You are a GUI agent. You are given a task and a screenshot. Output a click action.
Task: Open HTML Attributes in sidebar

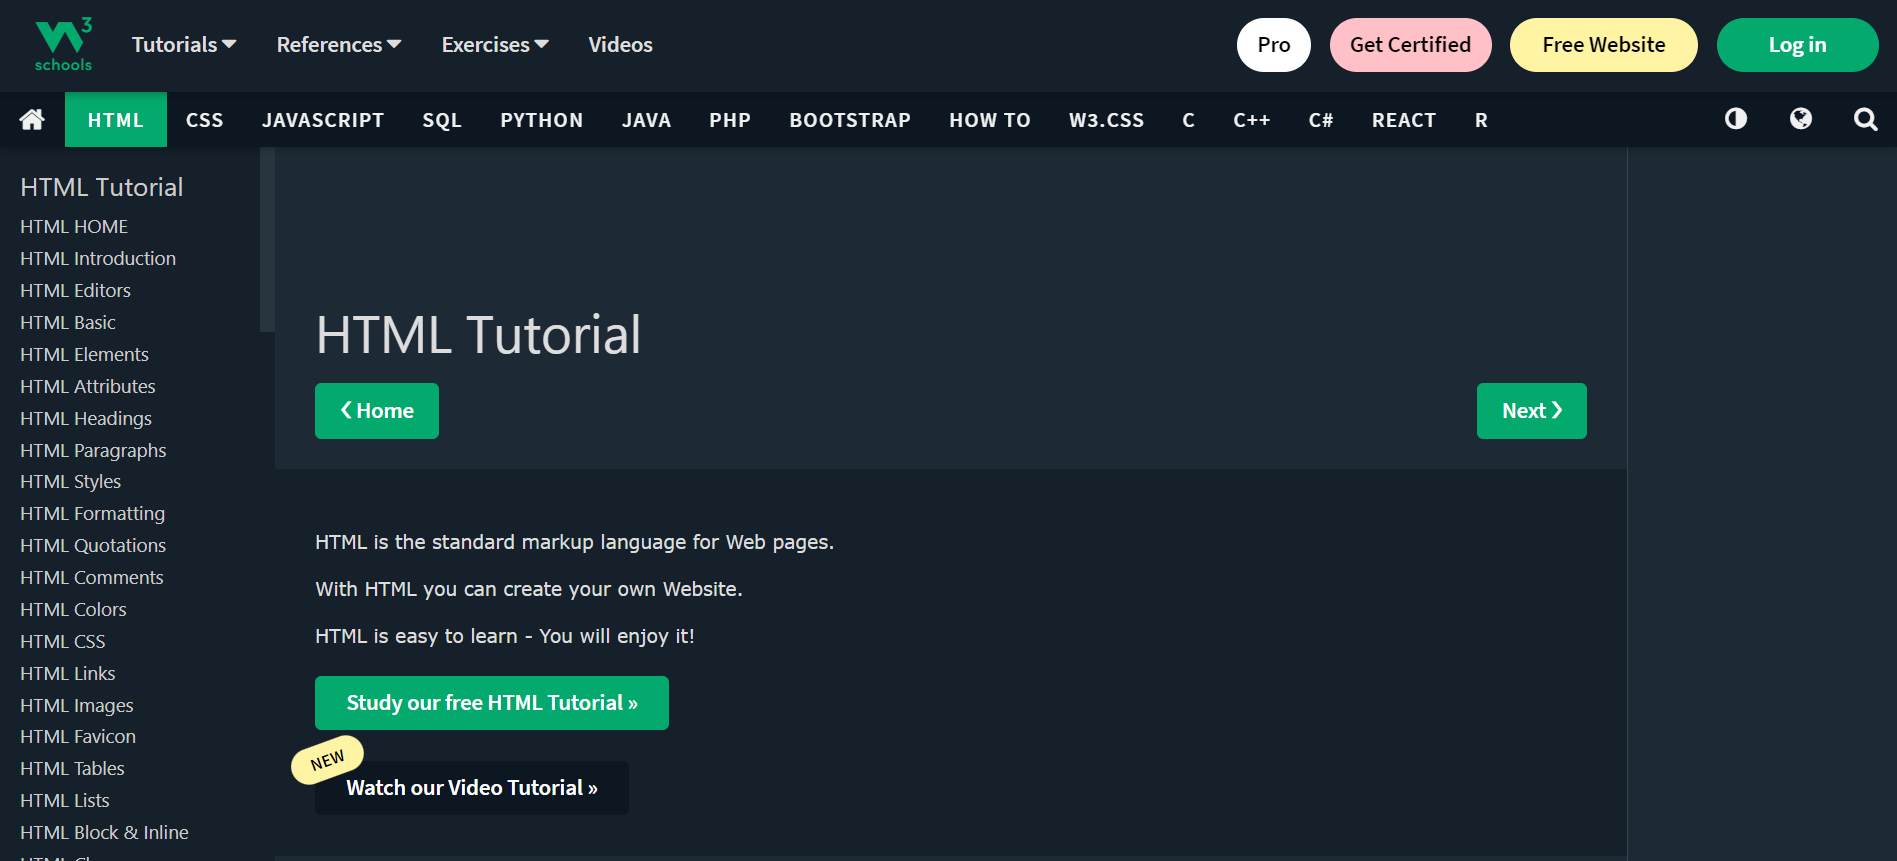pos(88,387)
